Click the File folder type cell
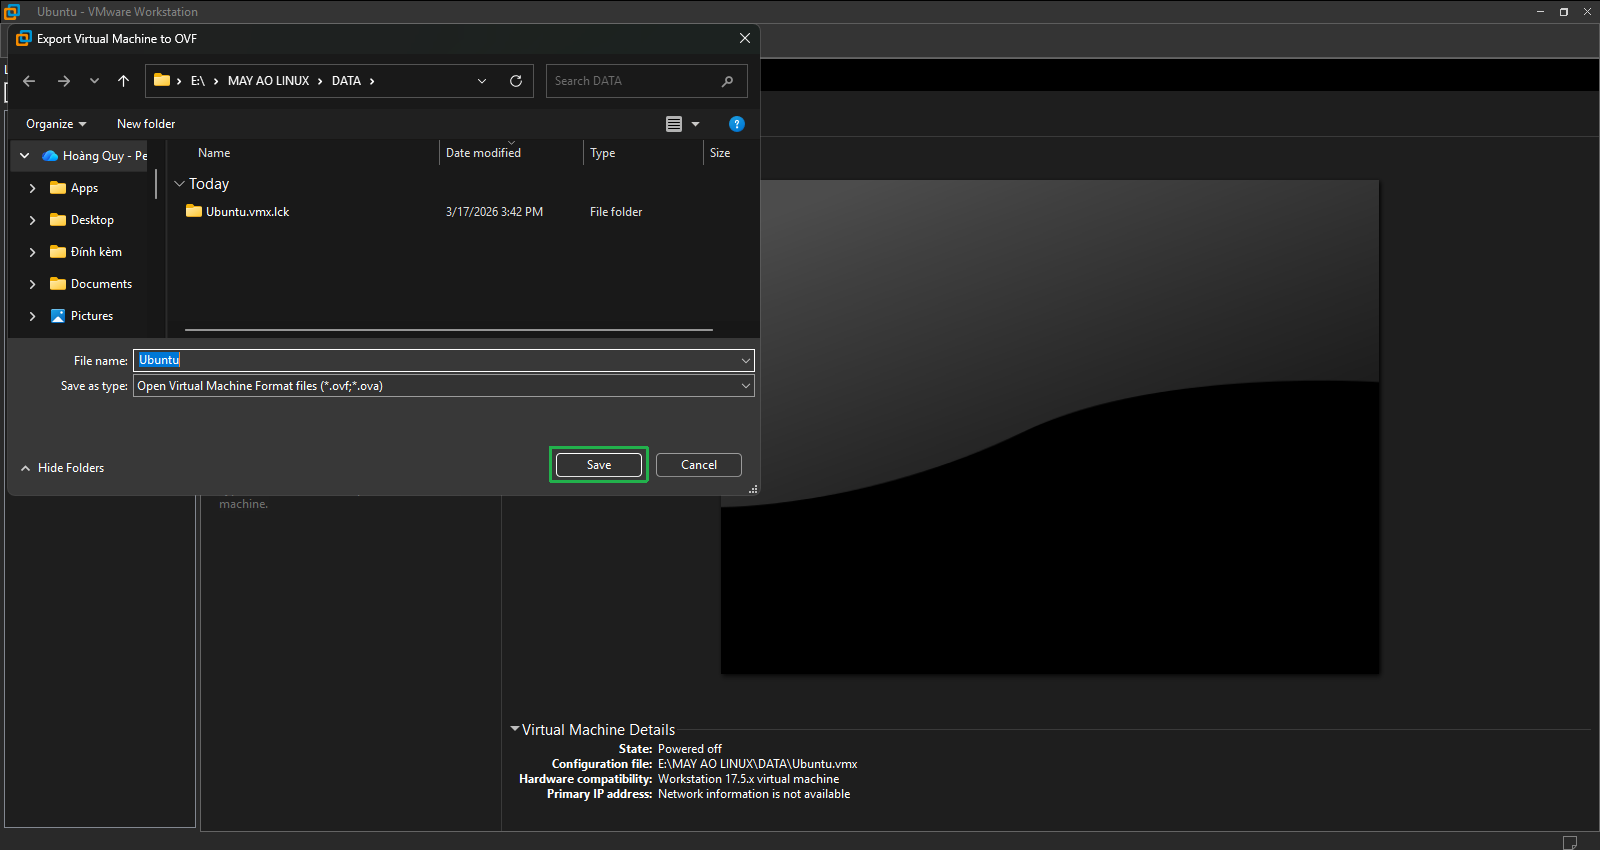 [616, 212]
